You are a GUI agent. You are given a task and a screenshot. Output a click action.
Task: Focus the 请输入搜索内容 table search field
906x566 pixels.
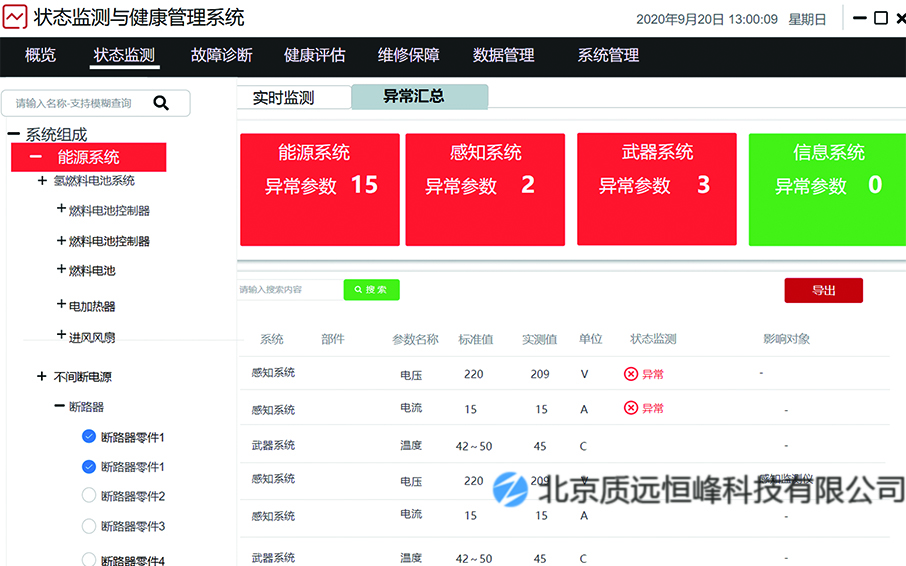[291, 289]
